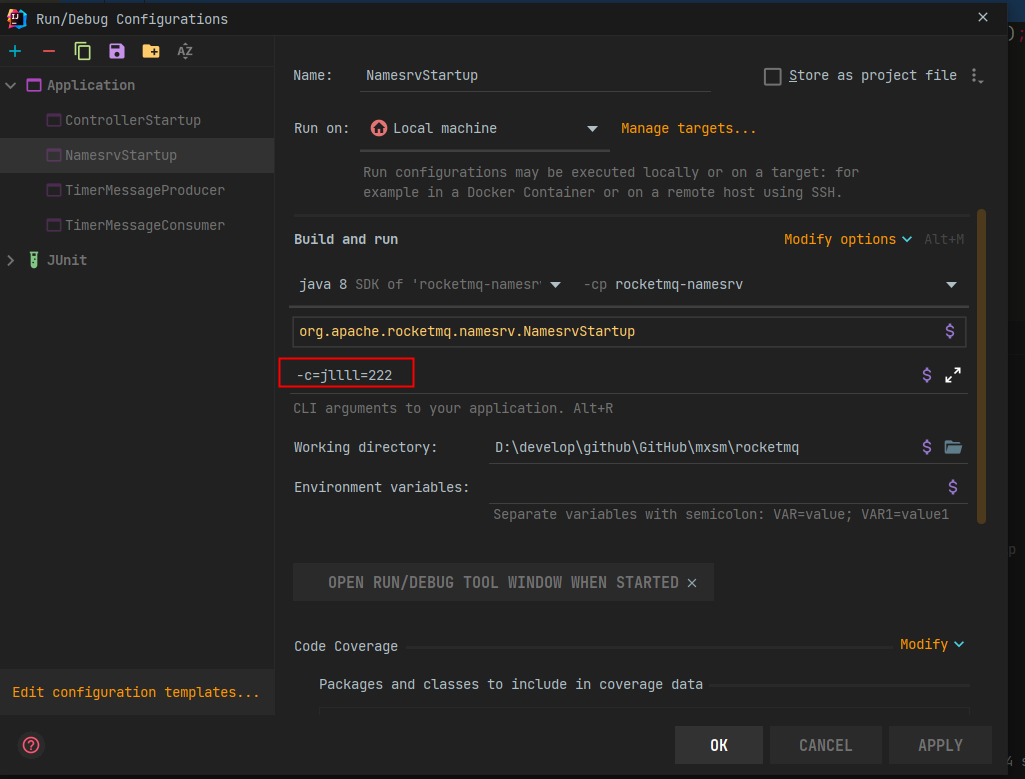Select the TimerMessageProducer configuration
Viewport: 1025px width, 779px height.
[137, 190]
